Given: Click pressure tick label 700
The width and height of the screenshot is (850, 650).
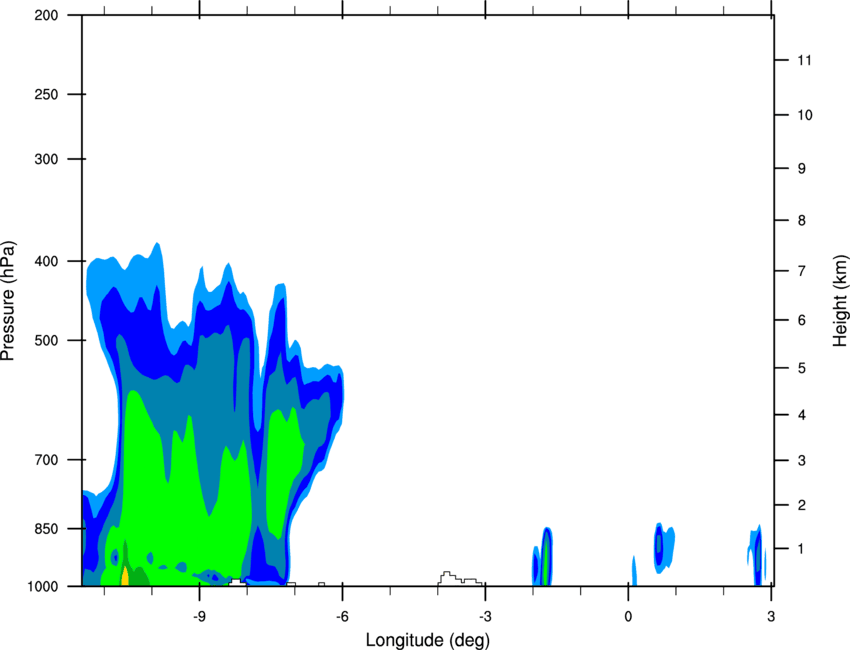Looking at the screenshot, I should tap(46, 460).
